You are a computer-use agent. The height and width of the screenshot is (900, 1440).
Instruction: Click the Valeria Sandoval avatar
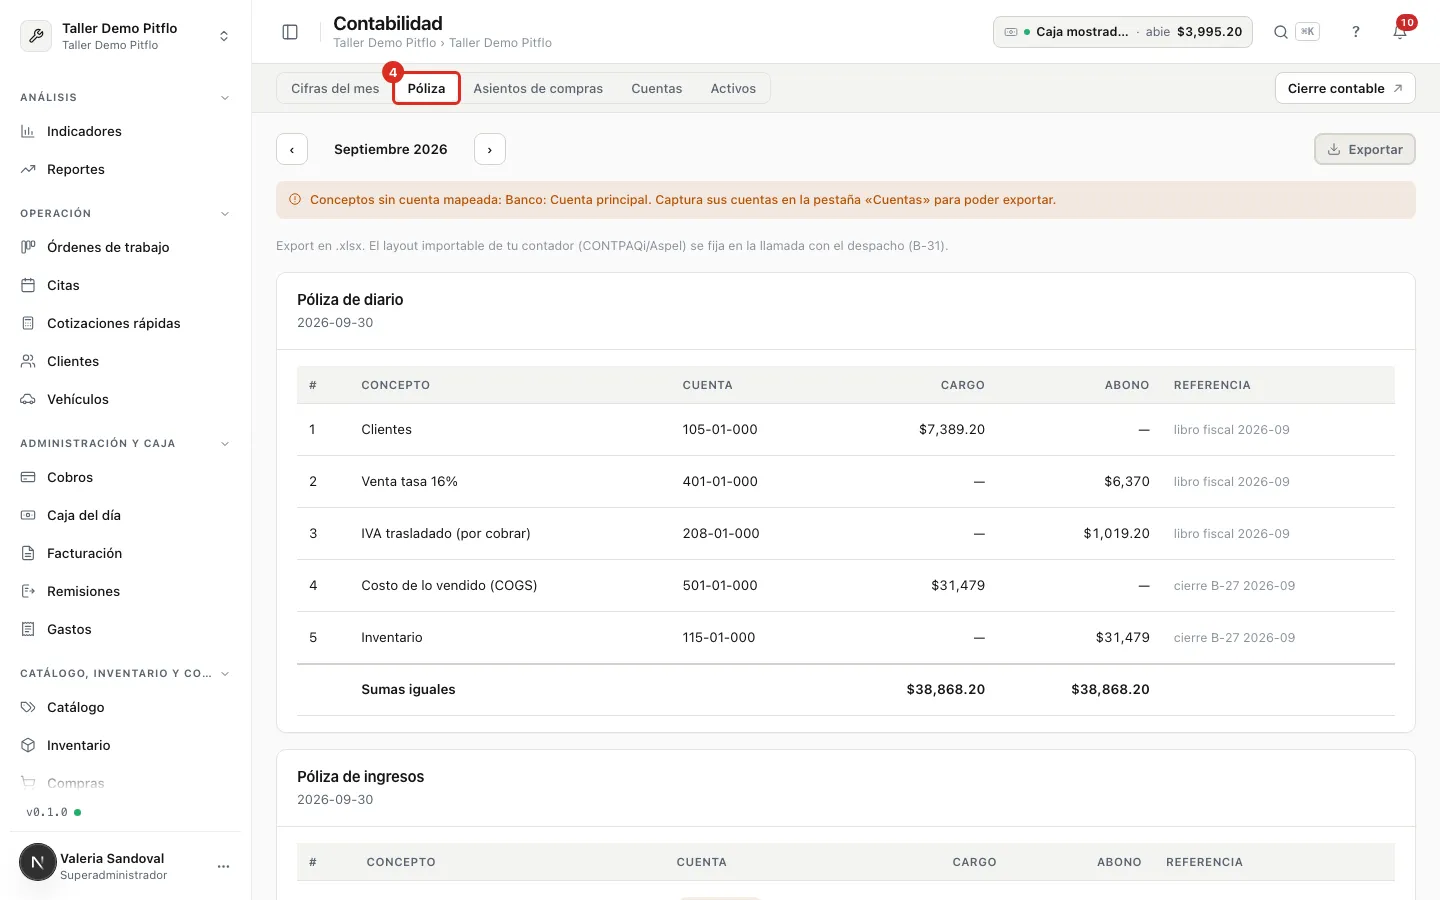point(38,862)
